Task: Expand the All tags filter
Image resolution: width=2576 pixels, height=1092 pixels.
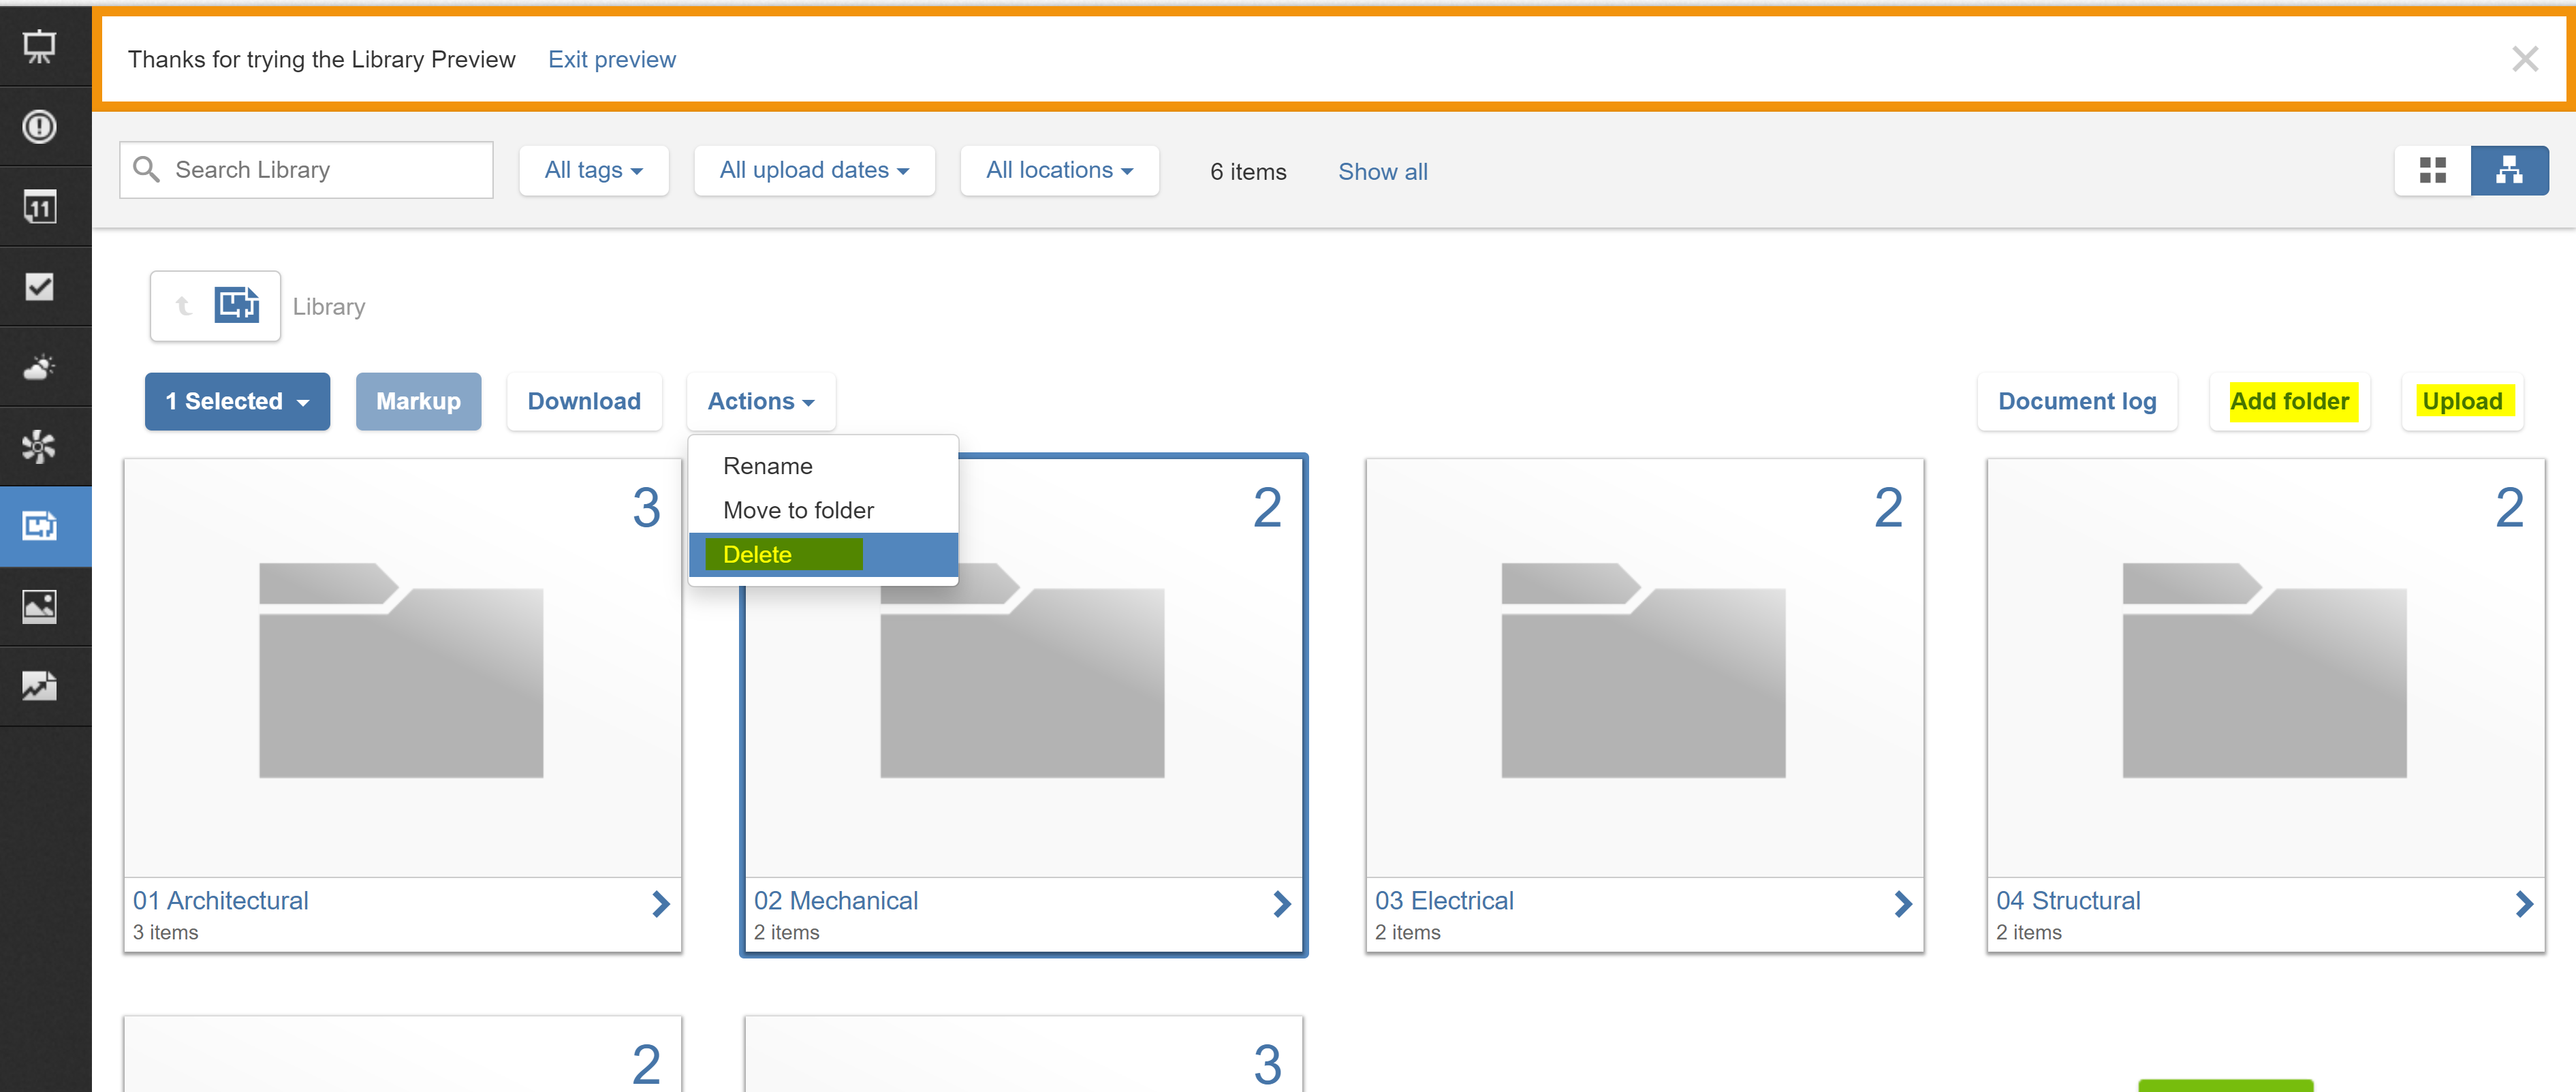Action: click(x=593, y=171)
